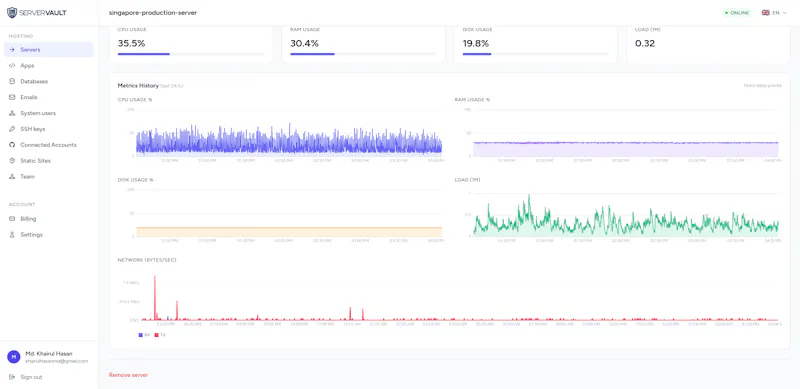Image resolution: width=800 pixels, height=389 pixels.
Task: Click the Static Sites icon
Action: (x=12, y=160)
